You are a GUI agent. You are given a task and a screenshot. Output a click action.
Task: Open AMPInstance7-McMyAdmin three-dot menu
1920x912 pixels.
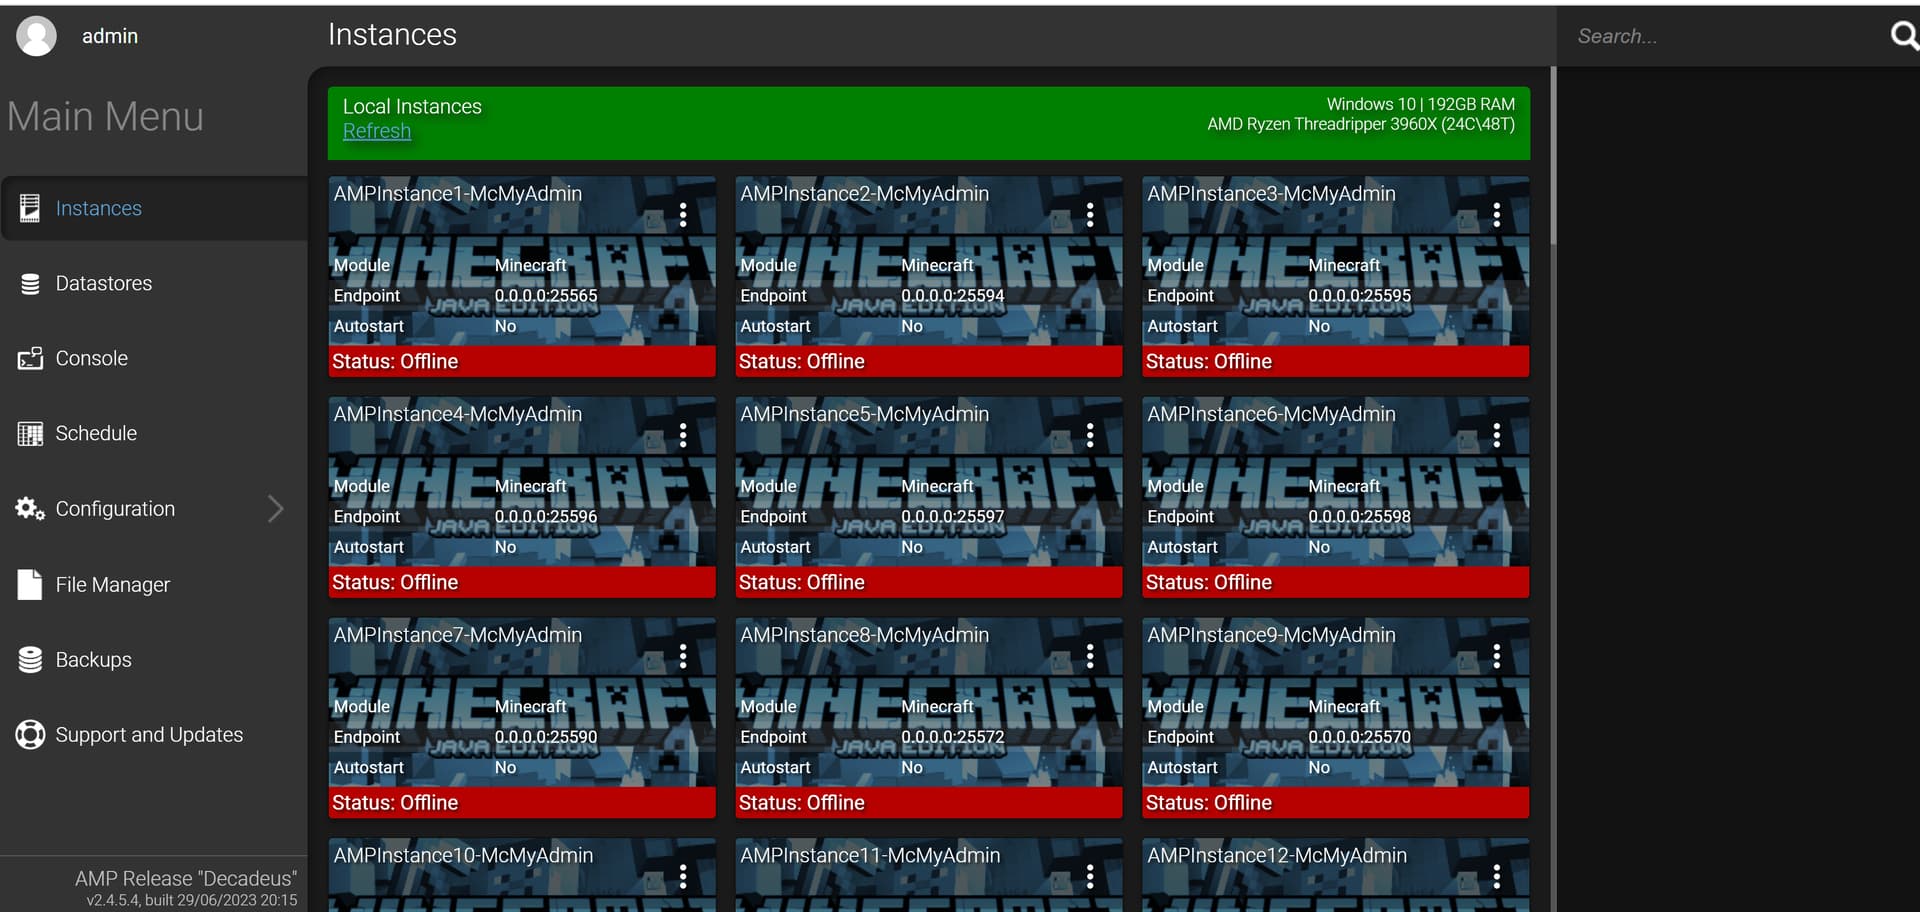coord(683,656)
